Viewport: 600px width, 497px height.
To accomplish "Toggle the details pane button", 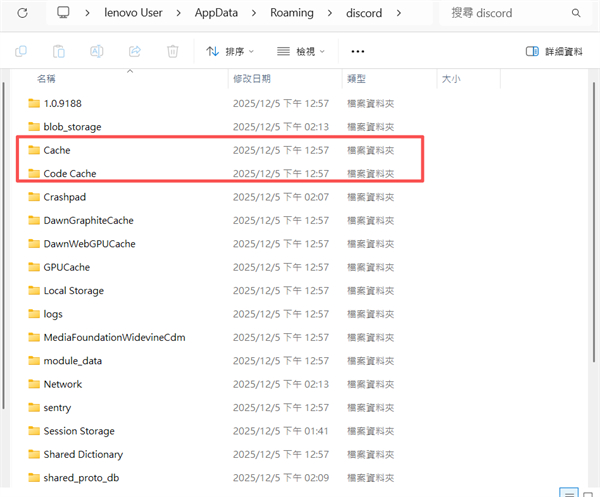I will coord(554,51).
